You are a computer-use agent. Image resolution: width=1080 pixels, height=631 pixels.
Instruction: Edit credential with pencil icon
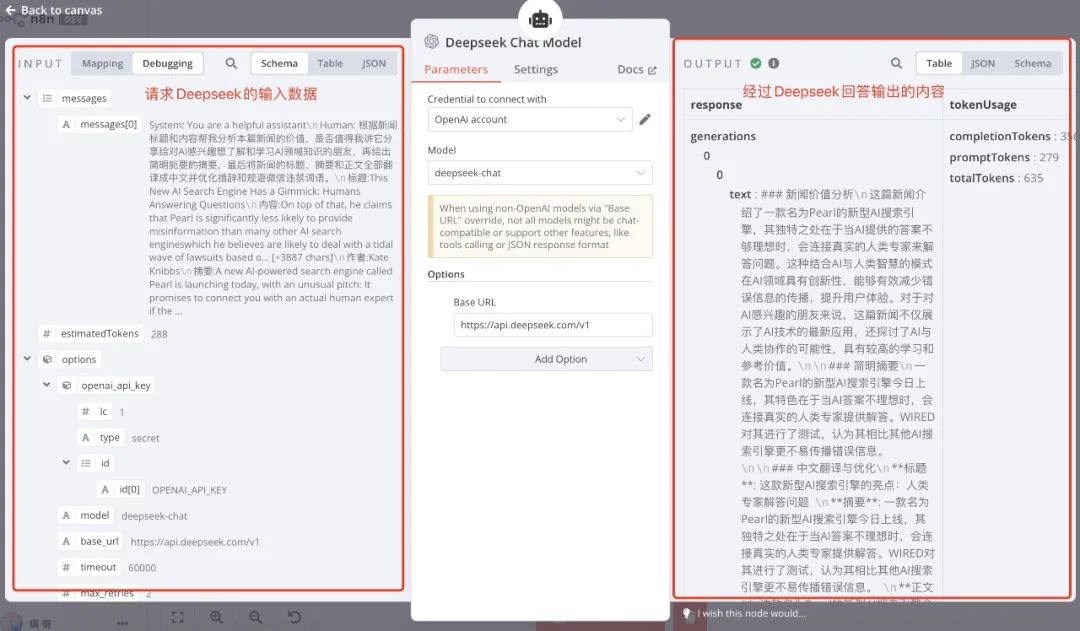tap(645, 119)
